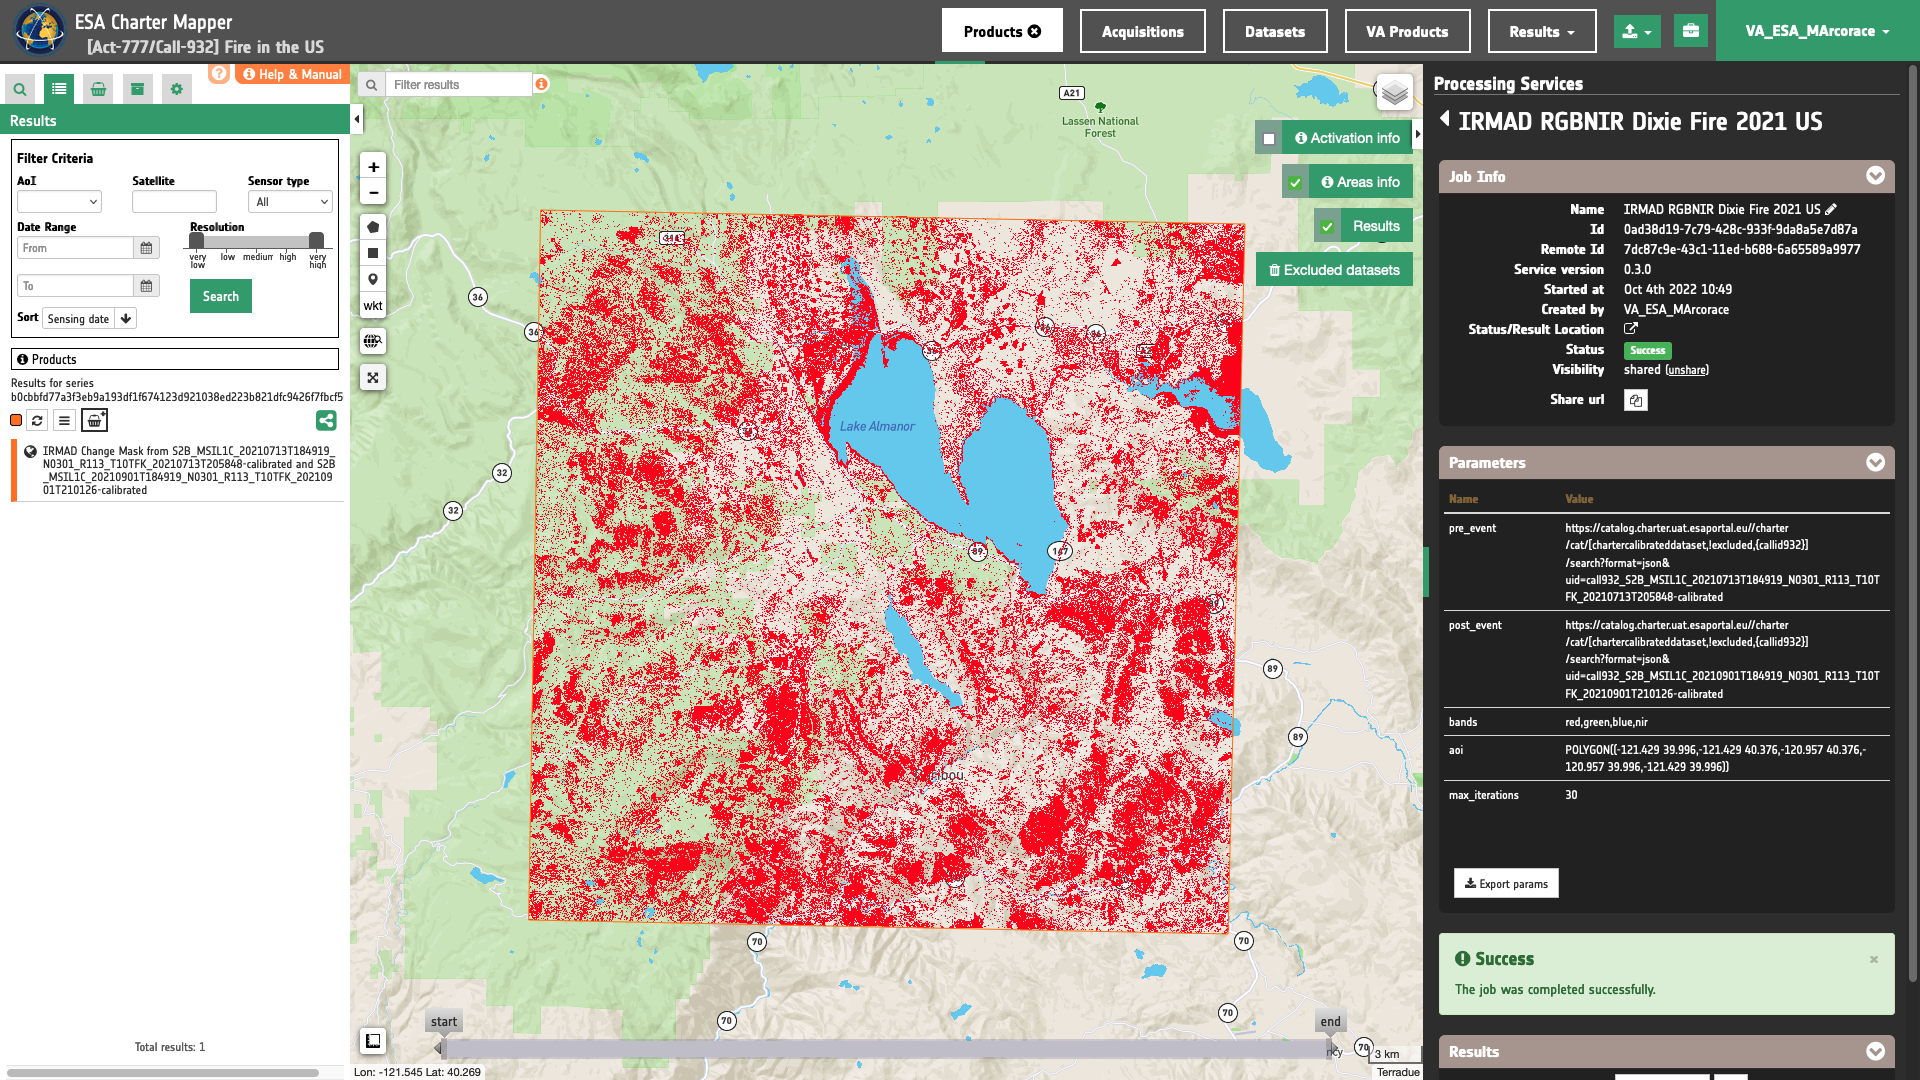This screenshot has height=1080, width=1920.
Task: Click the unshare link
Action: click(x=1687, y=370)
